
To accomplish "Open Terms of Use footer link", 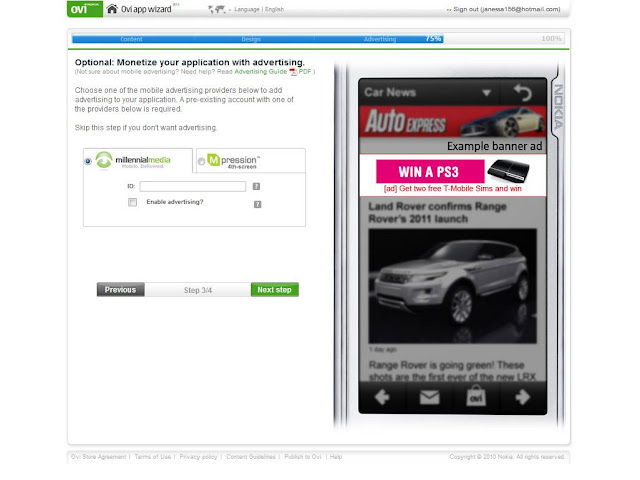I will click(153, 457).
